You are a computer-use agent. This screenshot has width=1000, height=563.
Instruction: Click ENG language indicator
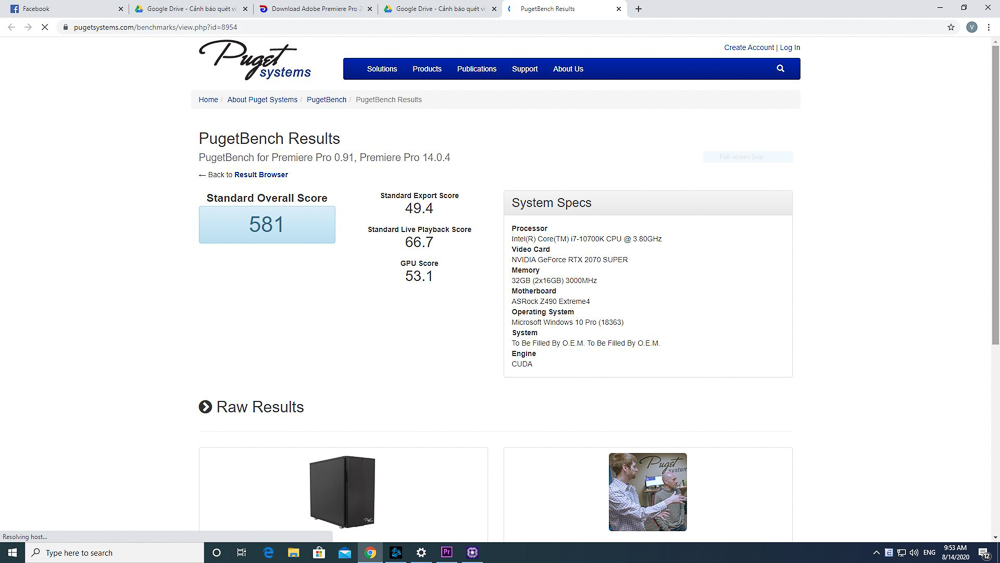pos(929,552)
